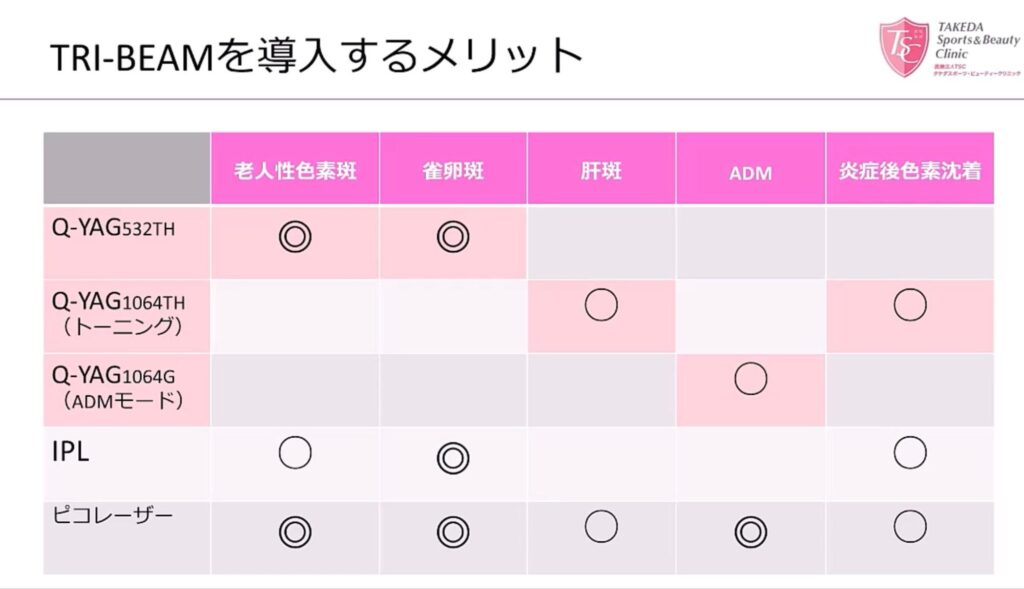Viewport: 1024px width, 589px height.
Task: Click double circle for ピコレーザー ADM
Action: [751, 532]
